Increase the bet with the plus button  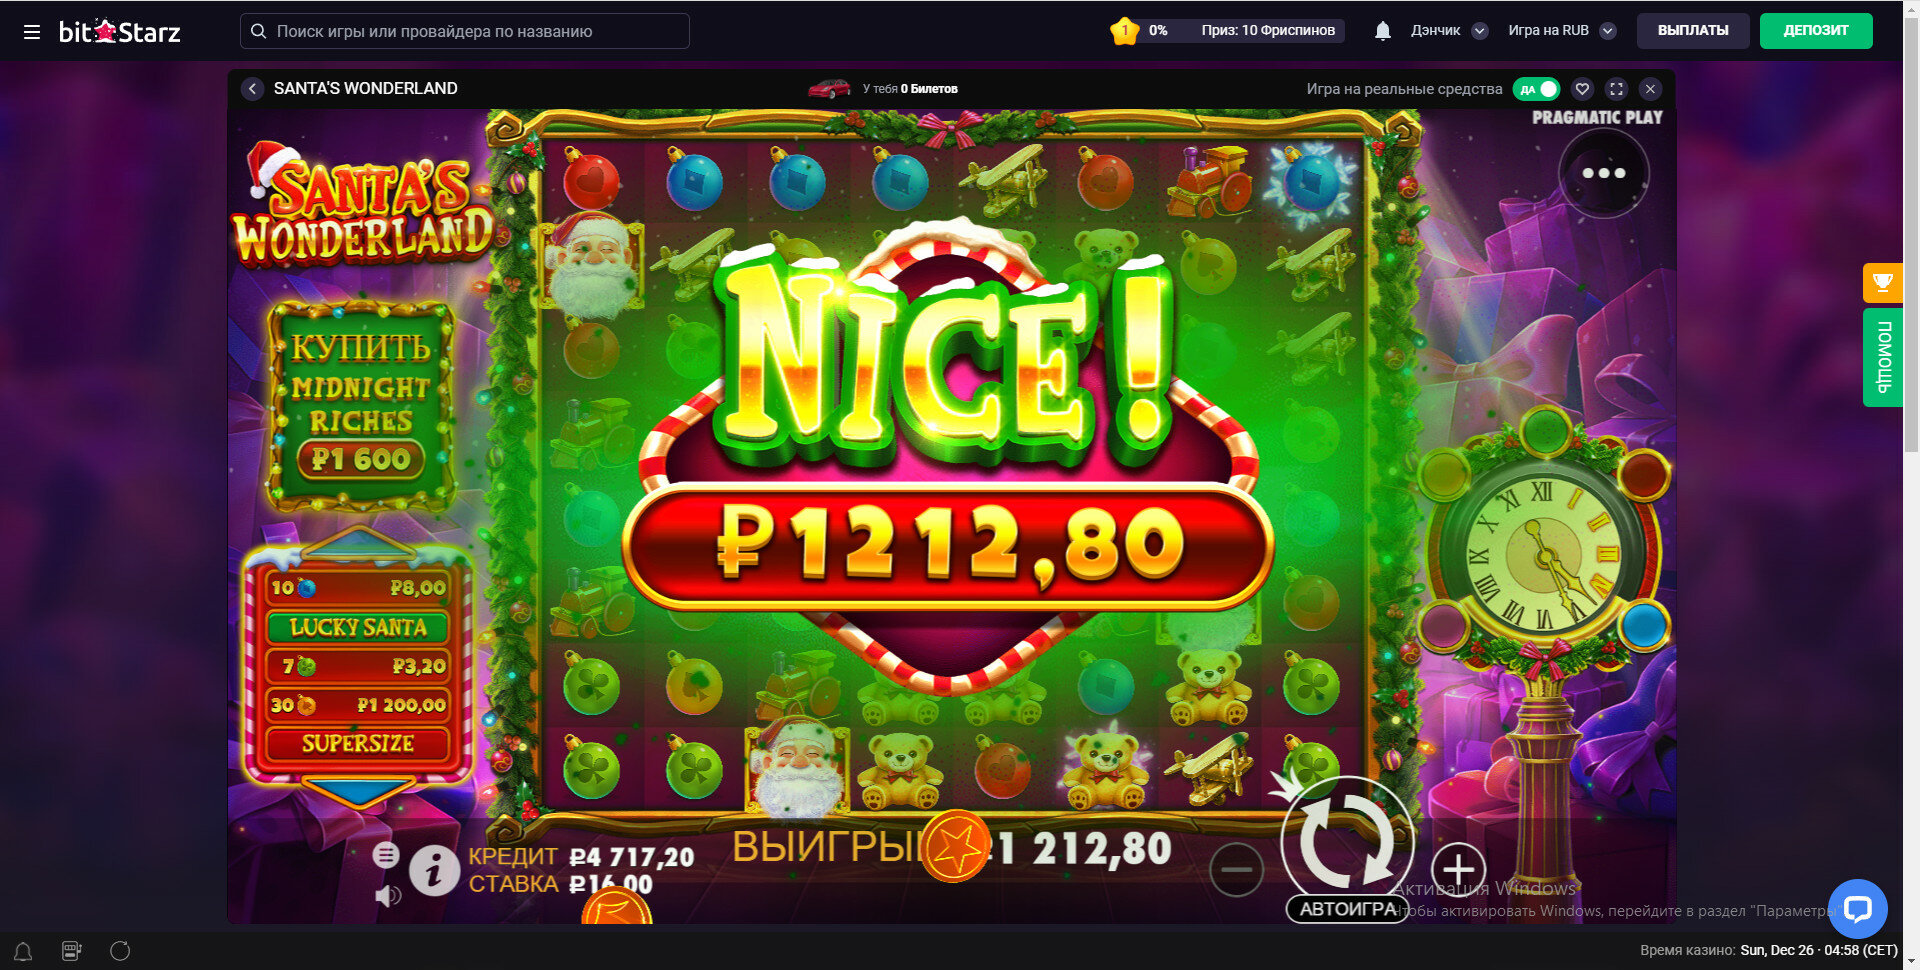tap(1458, 870)
